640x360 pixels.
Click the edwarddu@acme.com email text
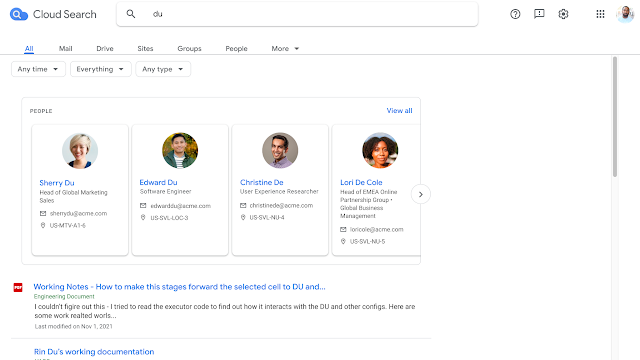point(180,206)
